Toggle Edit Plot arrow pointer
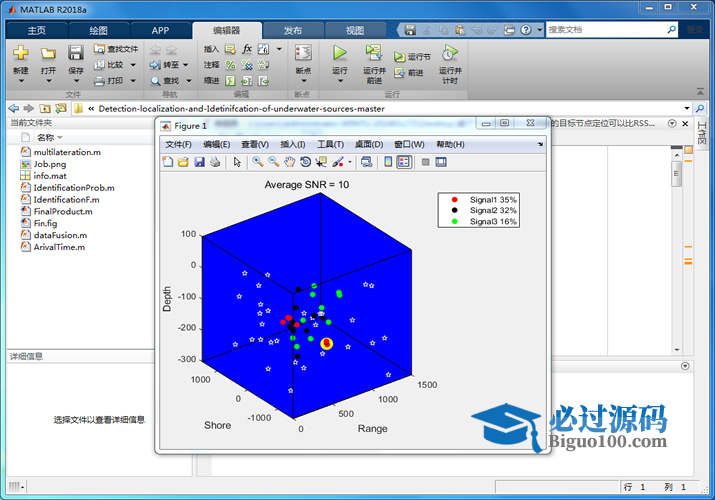Image resolution: width=715 pixels, height=500 pixels. [237, 162]
